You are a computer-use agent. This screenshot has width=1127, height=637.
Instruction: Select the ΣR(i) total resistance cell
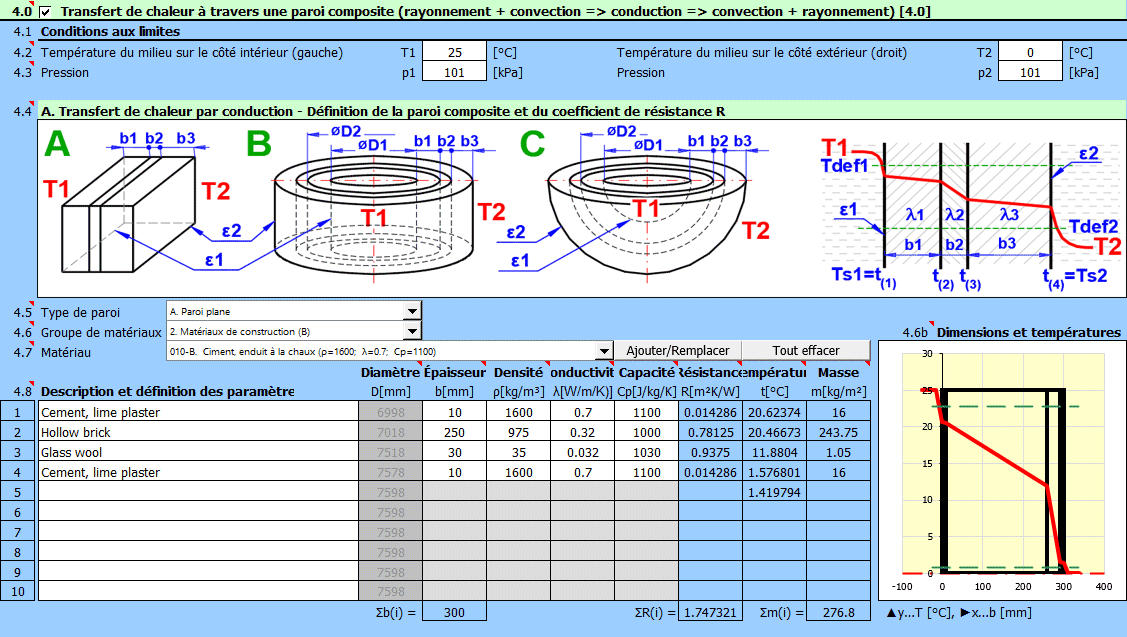pyautogui.click(x=710, y=612)
